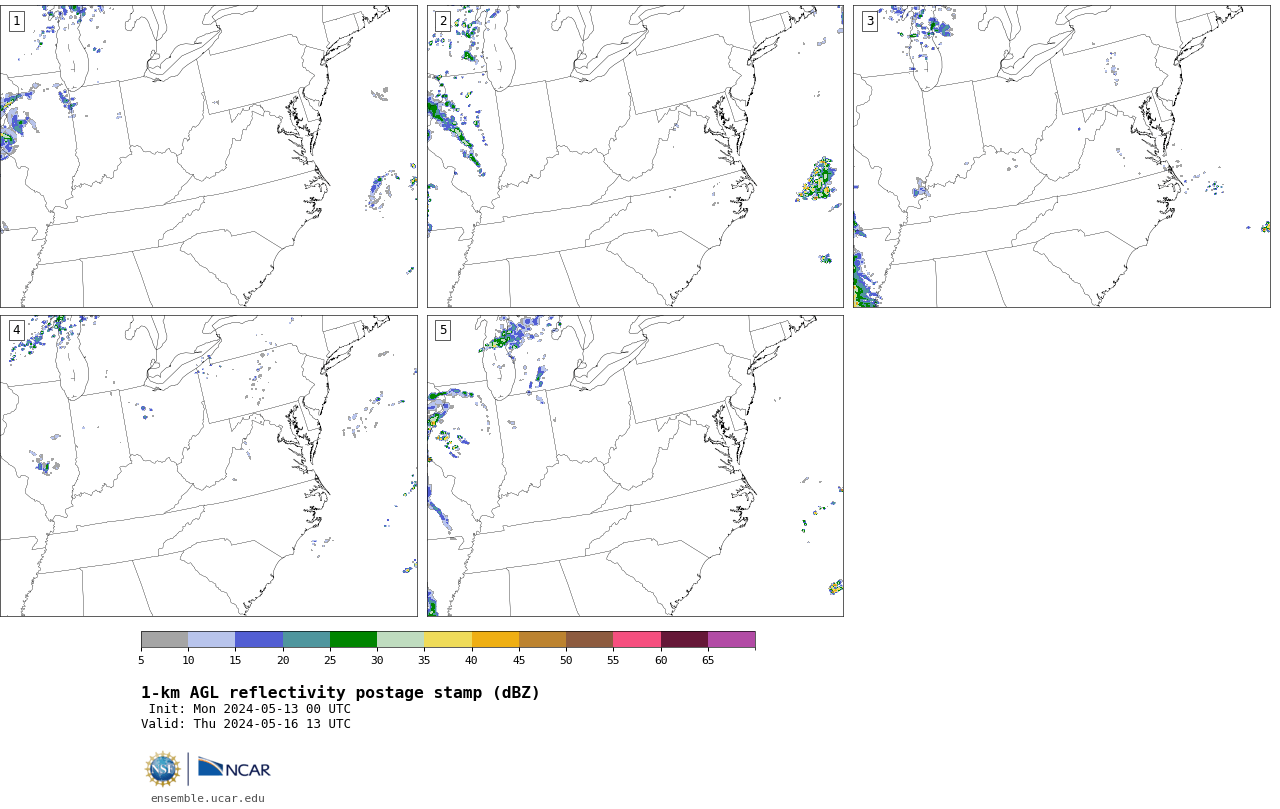Click the pink 55-60 dBZ swatch
The width and height of the screenshot is (1280, 809).
click(x=637, y=640)
